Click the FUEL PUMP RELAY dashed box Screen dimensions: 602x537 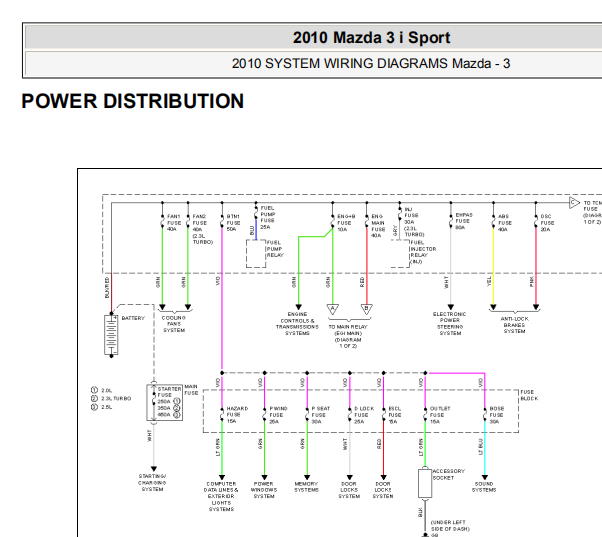pos(256,254)
